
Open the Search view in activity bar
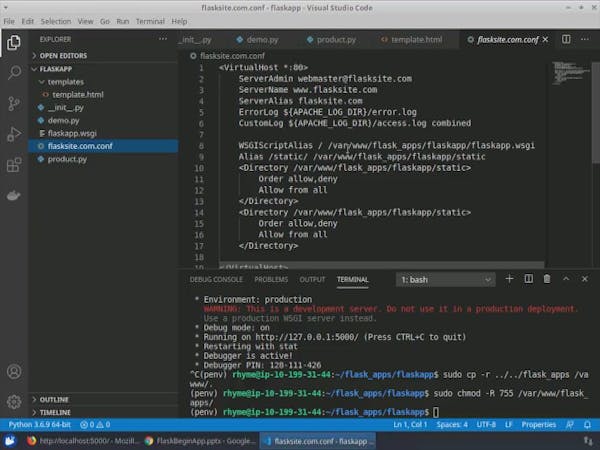[x=14, y=72]
